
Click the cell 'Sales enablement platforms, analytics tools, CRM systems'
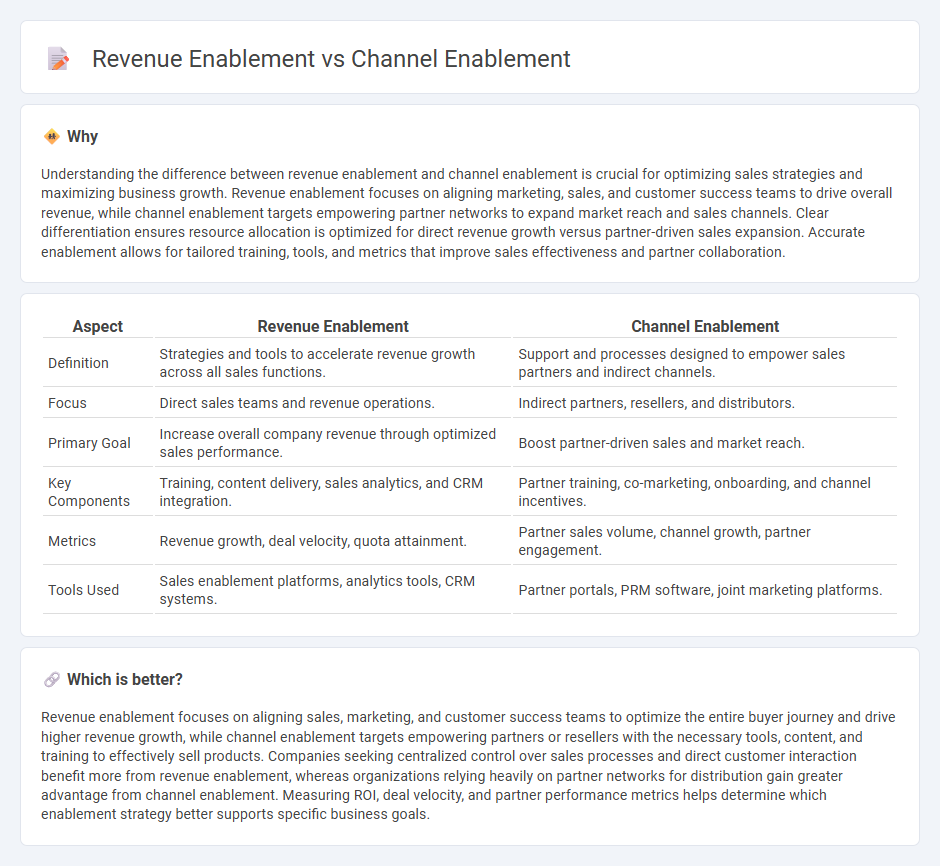(x=333, y=590)
